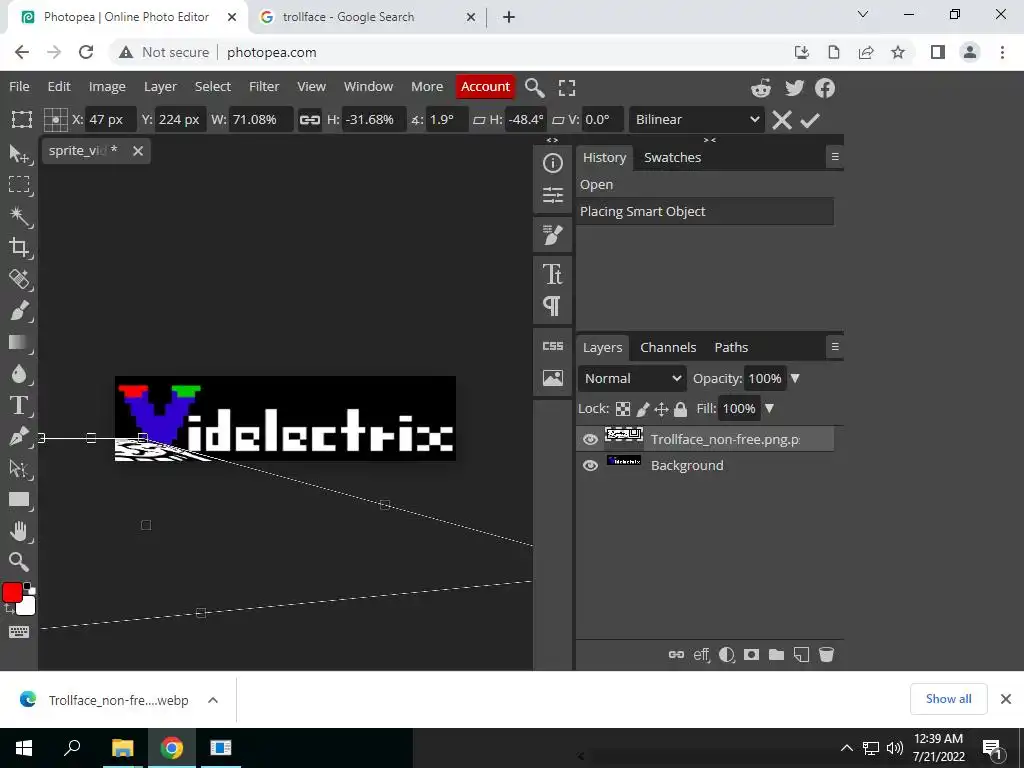Pick the red foreground color swatch
This screenshot has height=768, width=1024.
[12, 593]
